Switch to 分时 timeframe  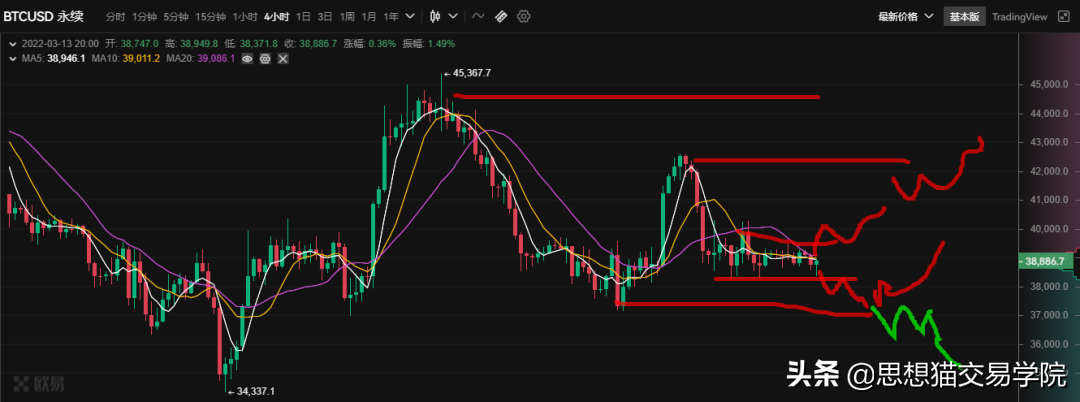(116, 17)
